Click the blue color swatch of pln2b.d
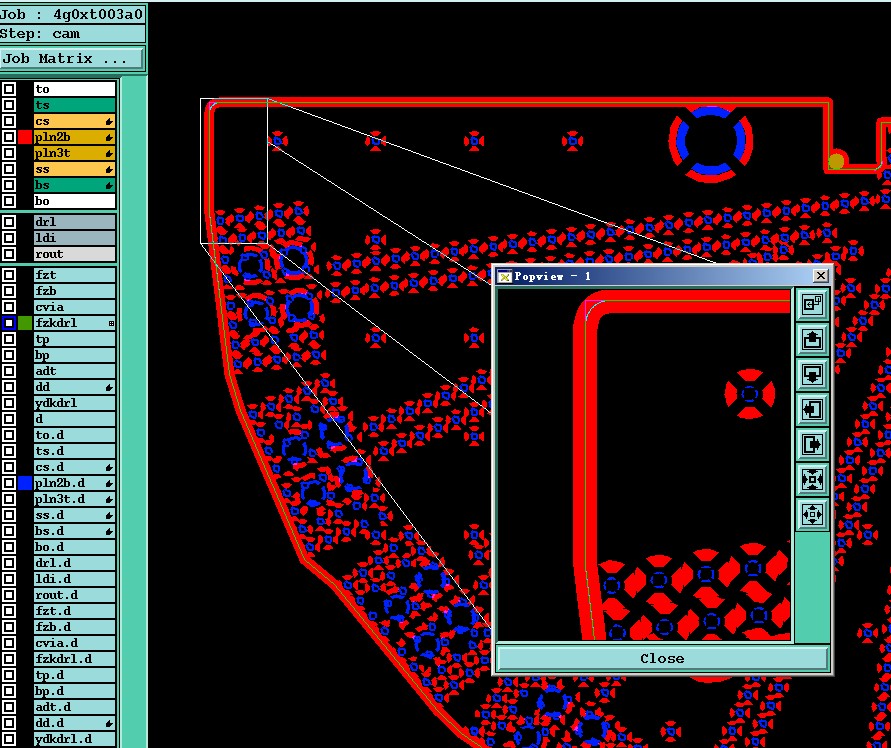The image size is (891, 748). (x=25, y=483)
